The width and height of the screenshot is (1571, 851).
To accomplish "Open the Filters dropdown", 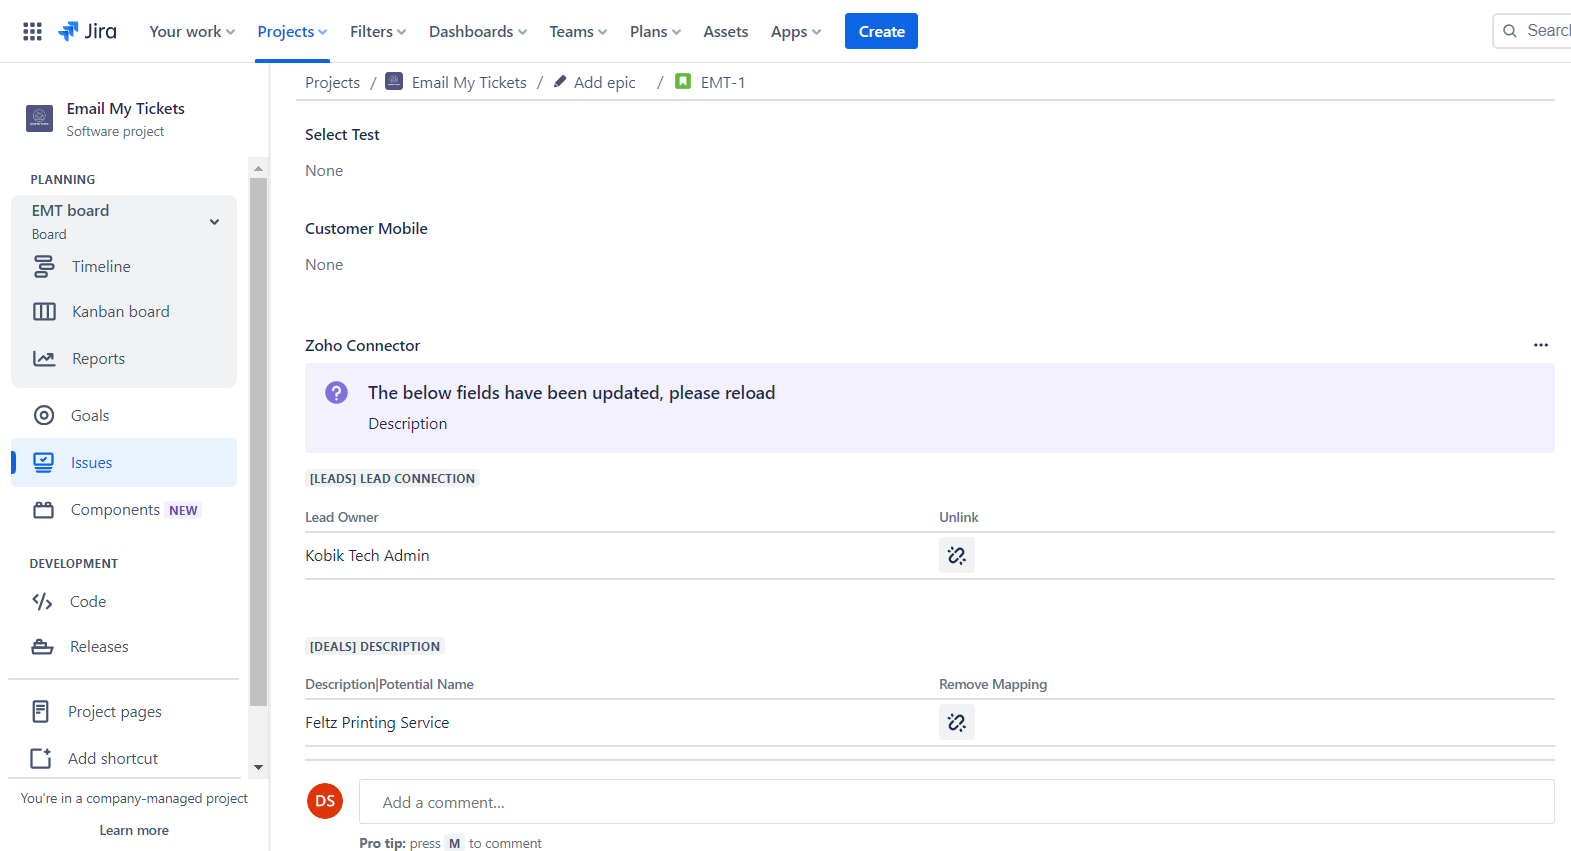I will pyautogui.click(x=378, y=31).
